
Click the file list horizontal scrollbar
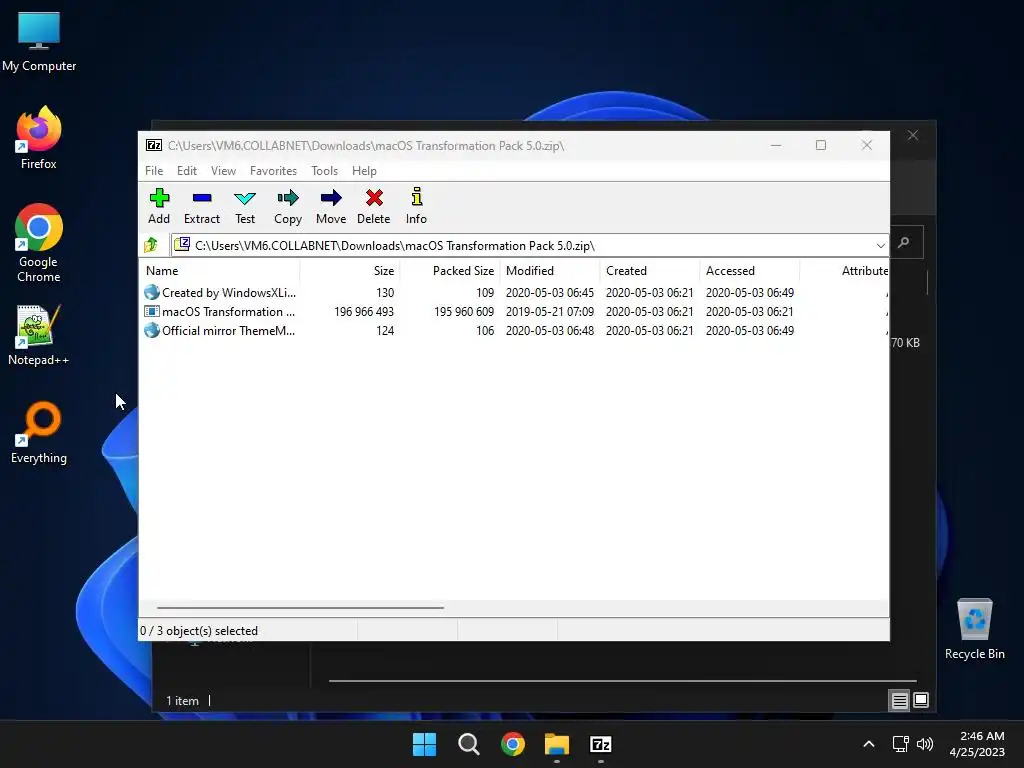click(x=300, y=607)
